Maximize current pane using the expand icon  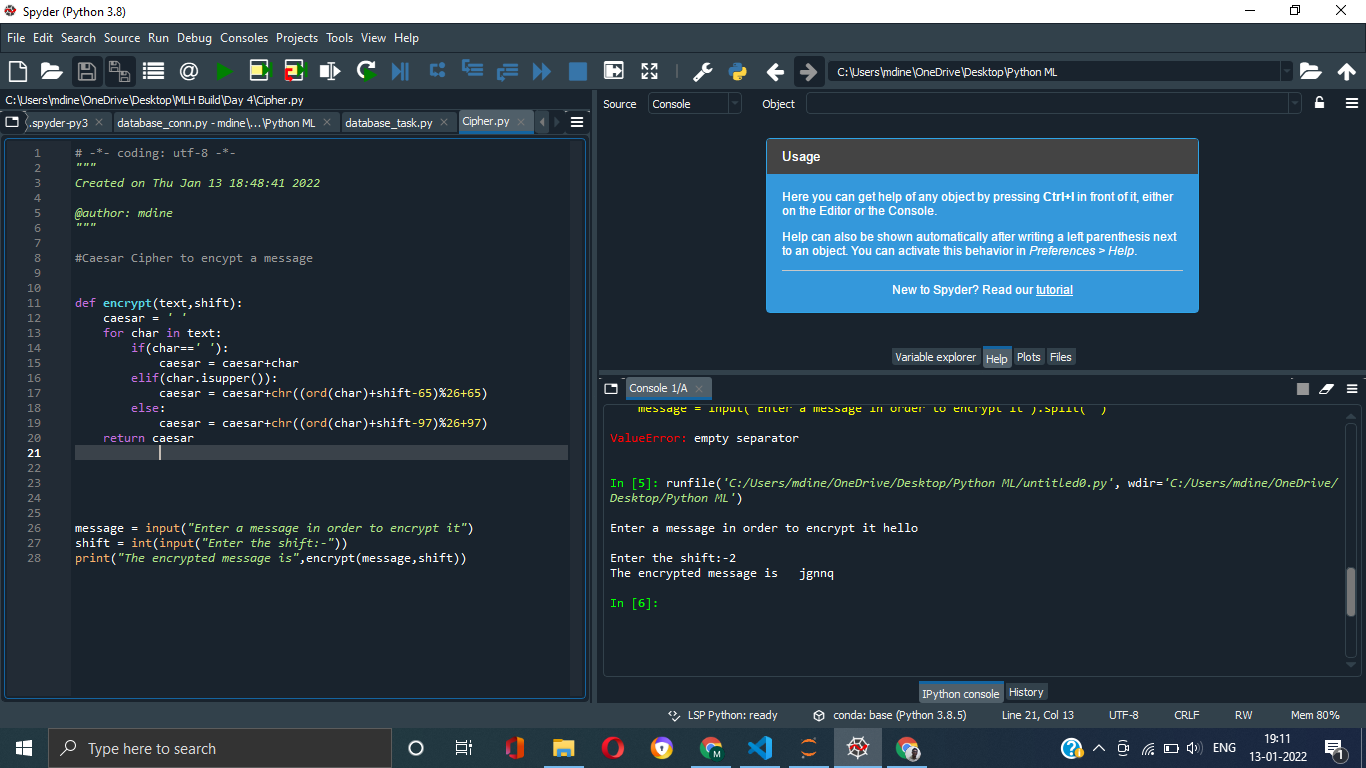(x=650, y=71)
